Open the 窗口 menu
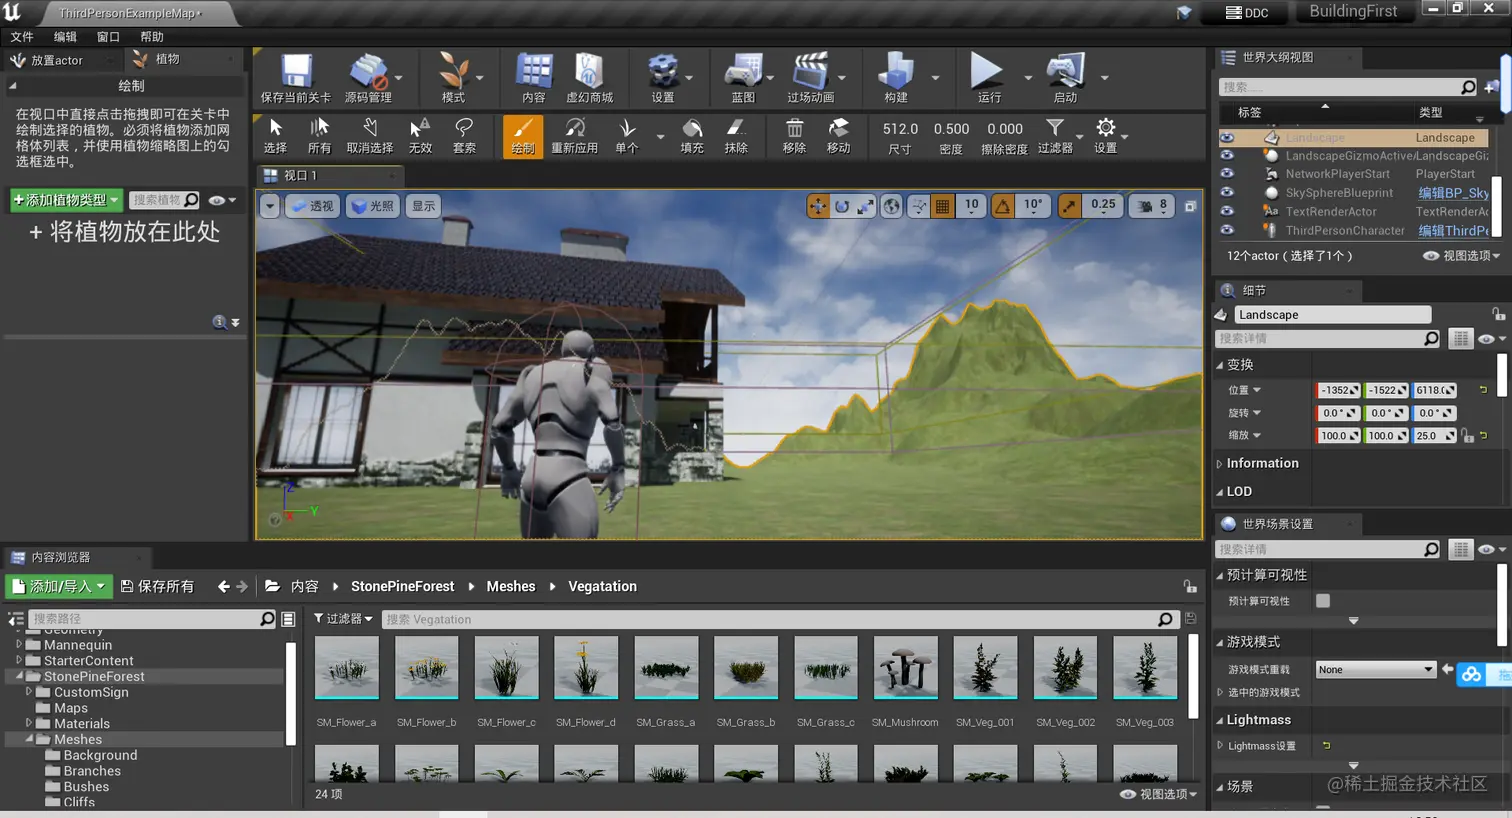Screen dimensions: 1512x818 pos(108,37)
